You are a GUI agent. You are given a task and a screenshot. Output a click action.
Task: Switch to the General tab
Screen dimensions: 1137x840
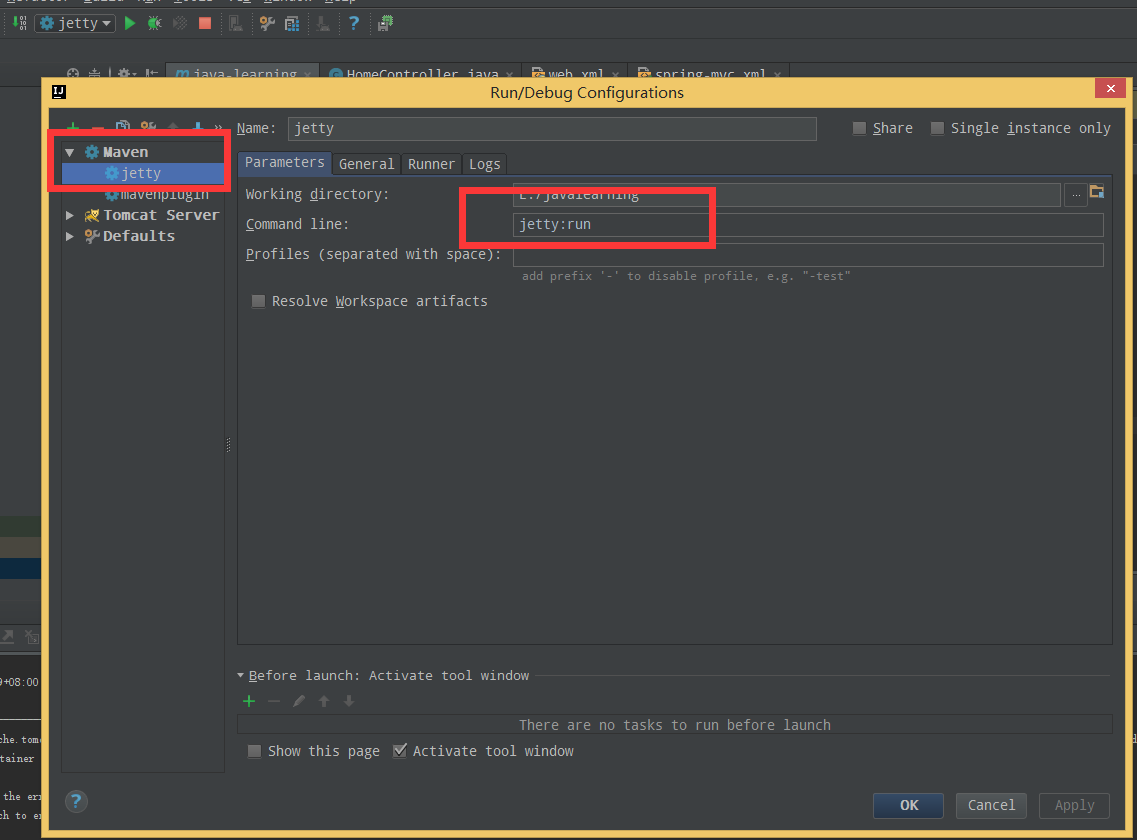[x=366, y=164]
